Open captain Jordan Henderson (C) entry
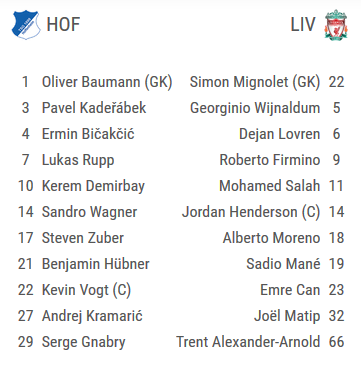 tap(251, 212)
